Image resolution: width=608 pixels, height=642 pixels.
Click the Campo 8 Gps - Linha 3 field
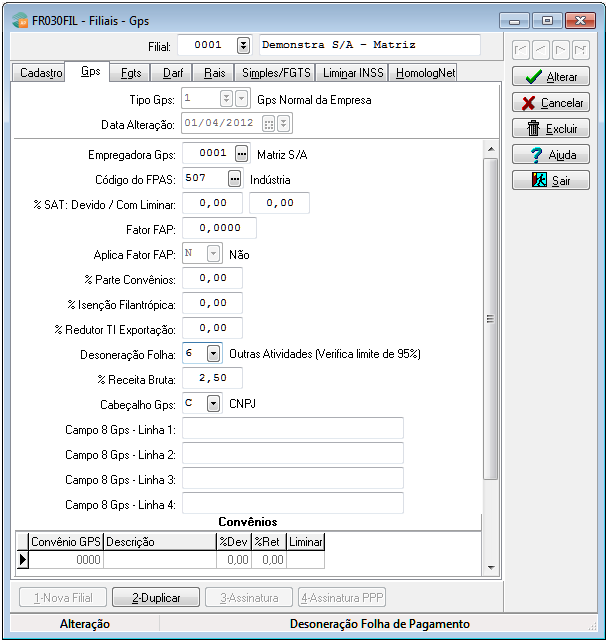(x=293, y=478)
